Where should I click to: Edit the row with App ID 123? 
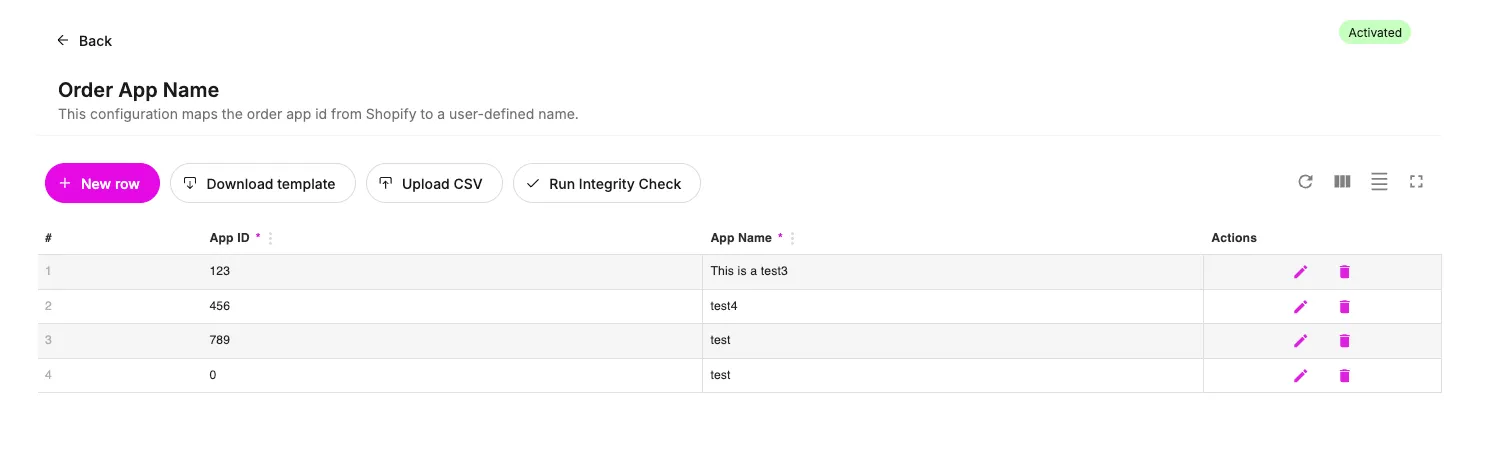1300,272
